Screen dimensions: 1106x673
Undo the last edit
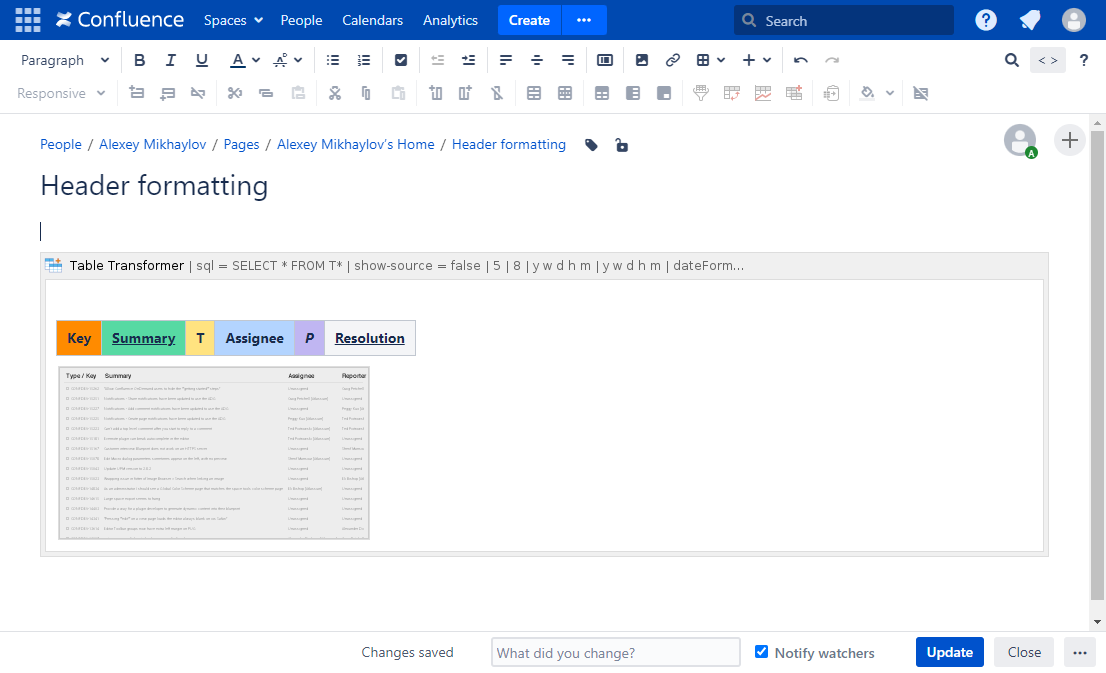pyautogui.click(x=801, y=61)
